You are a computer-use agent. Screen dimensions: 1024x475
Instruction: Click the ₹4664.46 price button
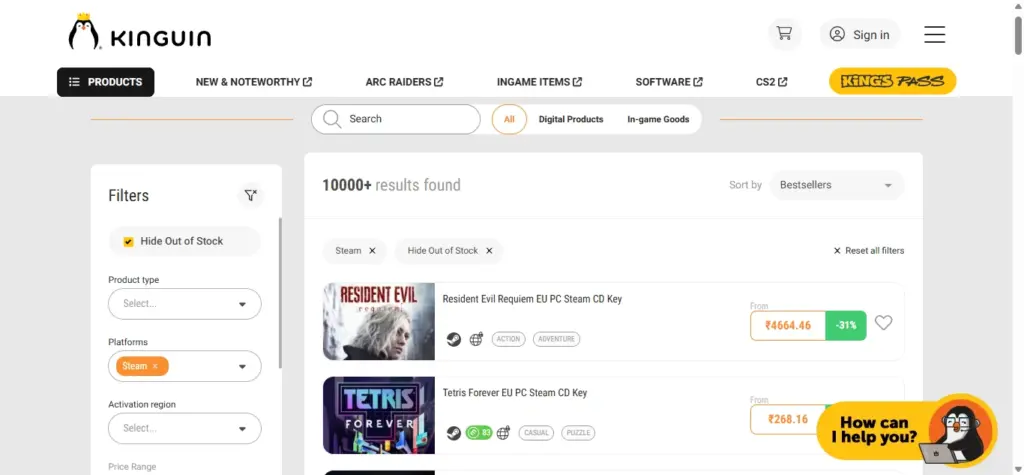click(788, 325)
